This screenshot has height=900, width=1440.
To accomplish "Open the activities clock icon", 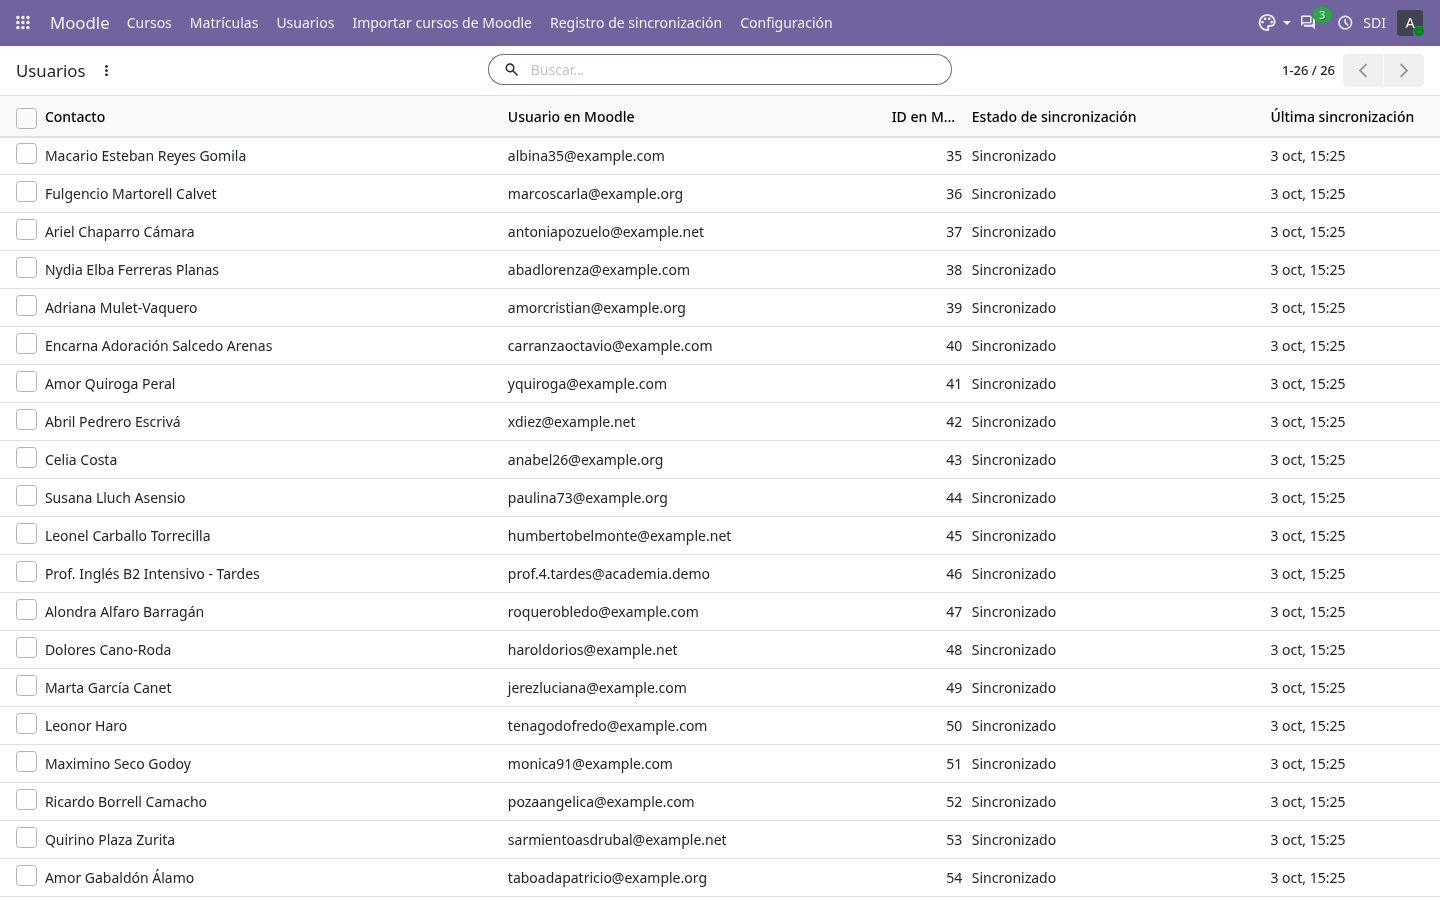I will 1345,22.
